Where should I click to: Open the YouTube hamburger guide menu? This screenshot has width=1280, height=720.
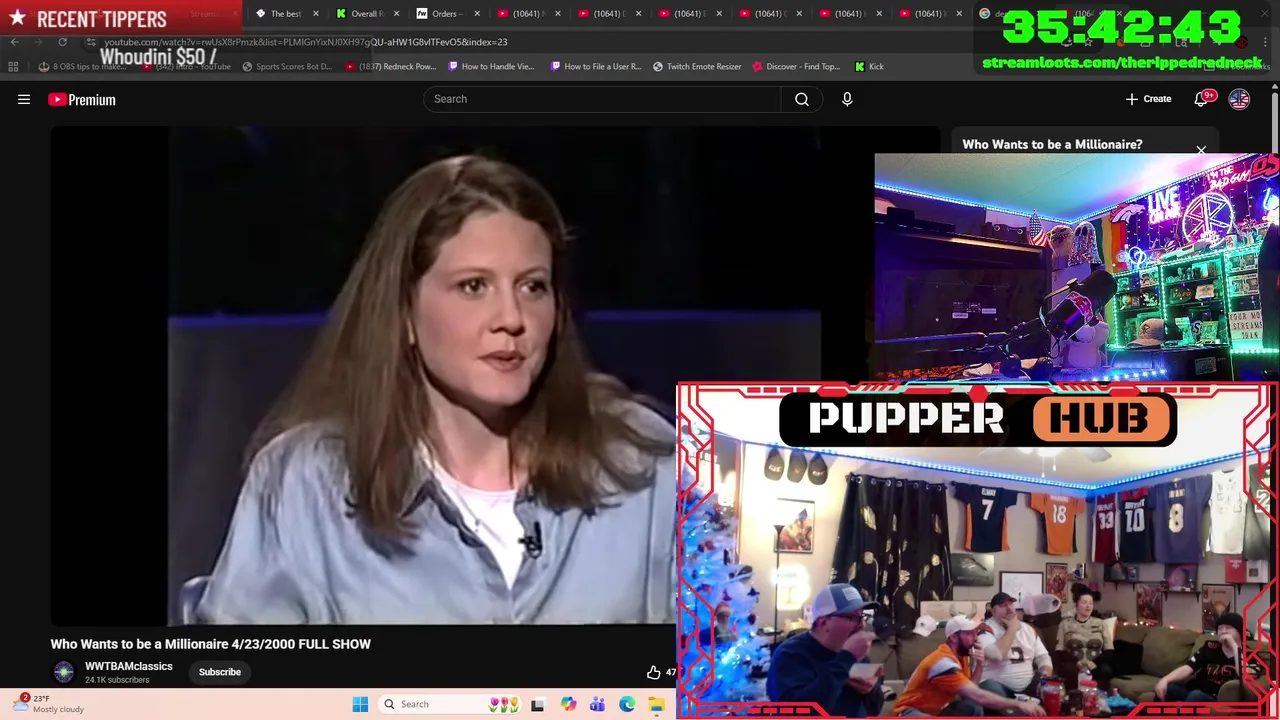[x=24, y=99]
